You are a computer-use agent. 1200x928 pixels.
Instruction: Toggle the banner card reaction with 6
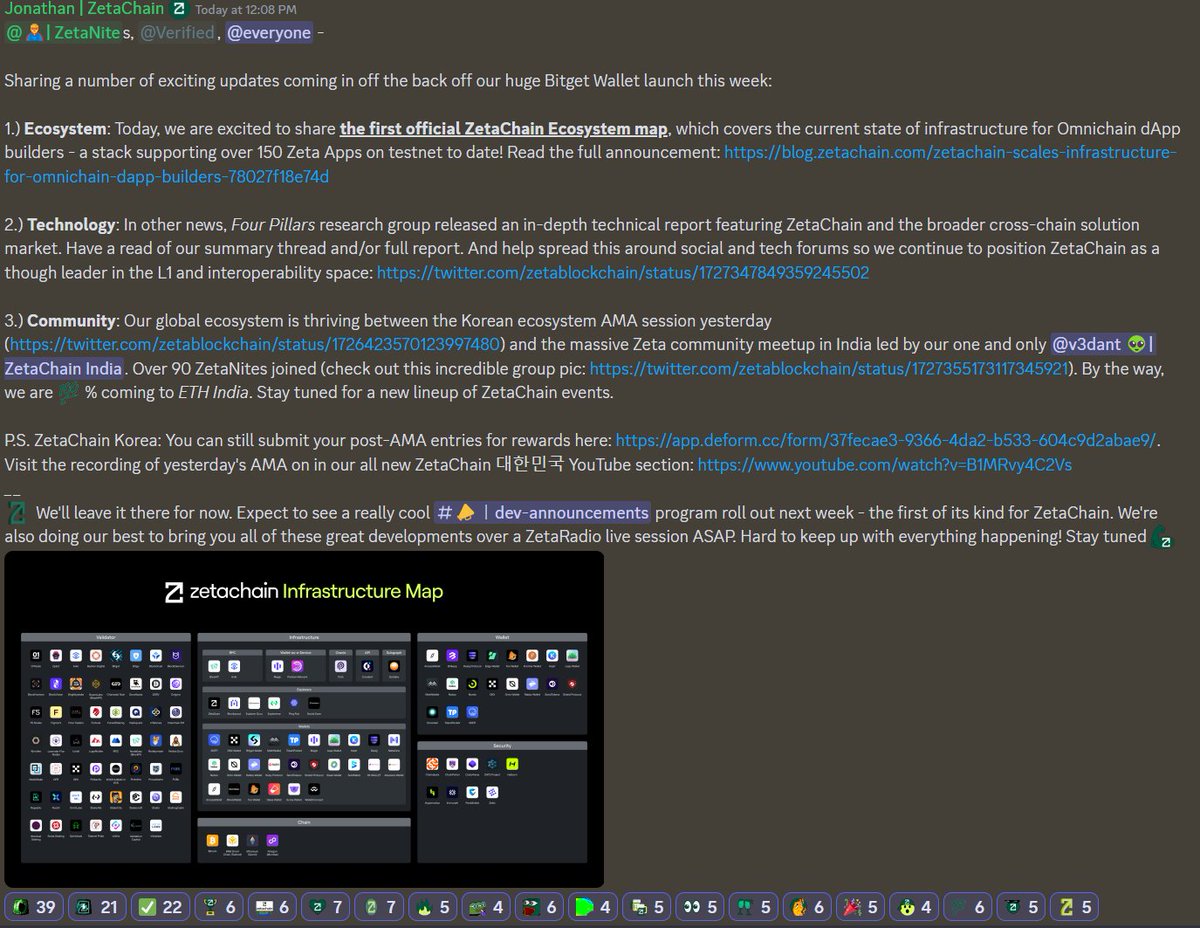(x=273, y=907)
